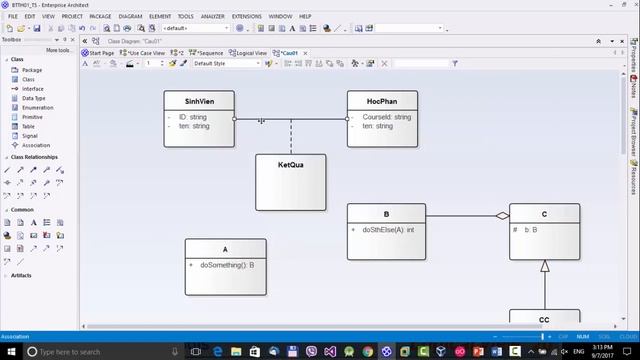Collapse the Class toolbox section
This screenshot has height=360, width=640.
[x=7, y=60]
